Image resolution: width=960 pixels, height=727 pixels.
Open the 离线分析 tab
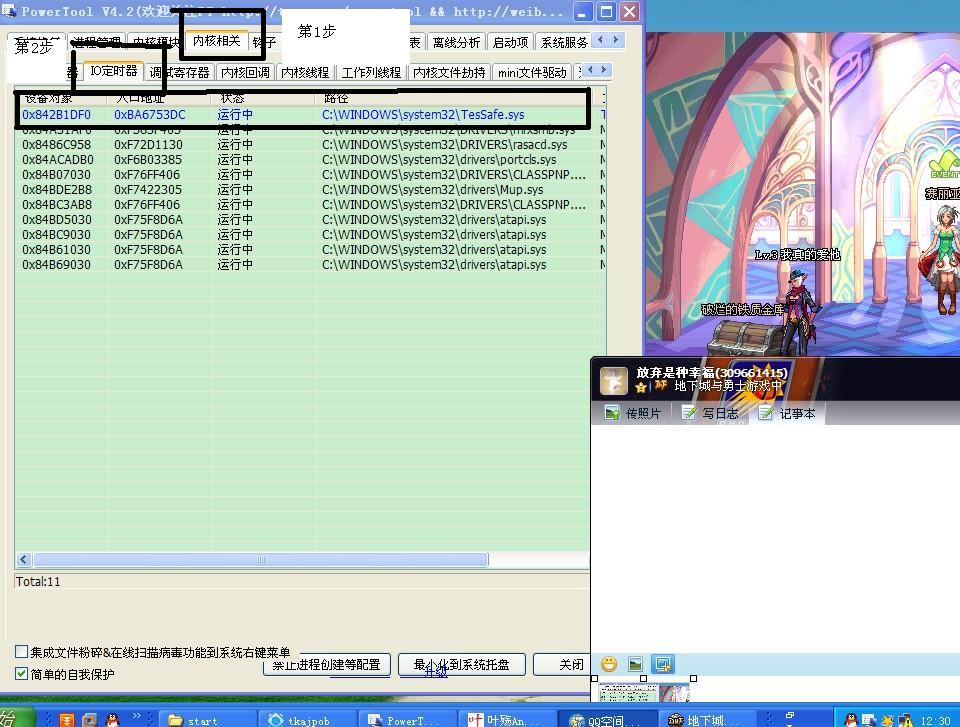click(x=456, y=42)
